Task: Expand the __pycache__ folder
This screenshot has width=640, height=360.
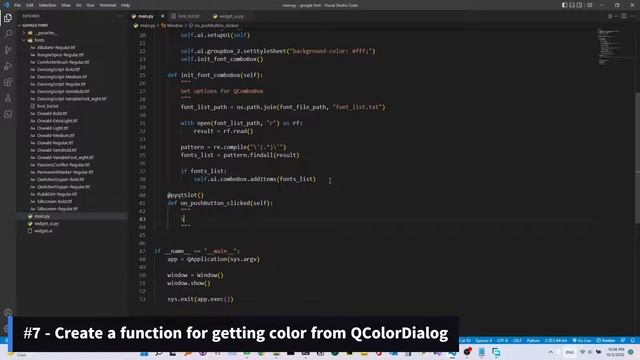Action: (x=45, y=33)
